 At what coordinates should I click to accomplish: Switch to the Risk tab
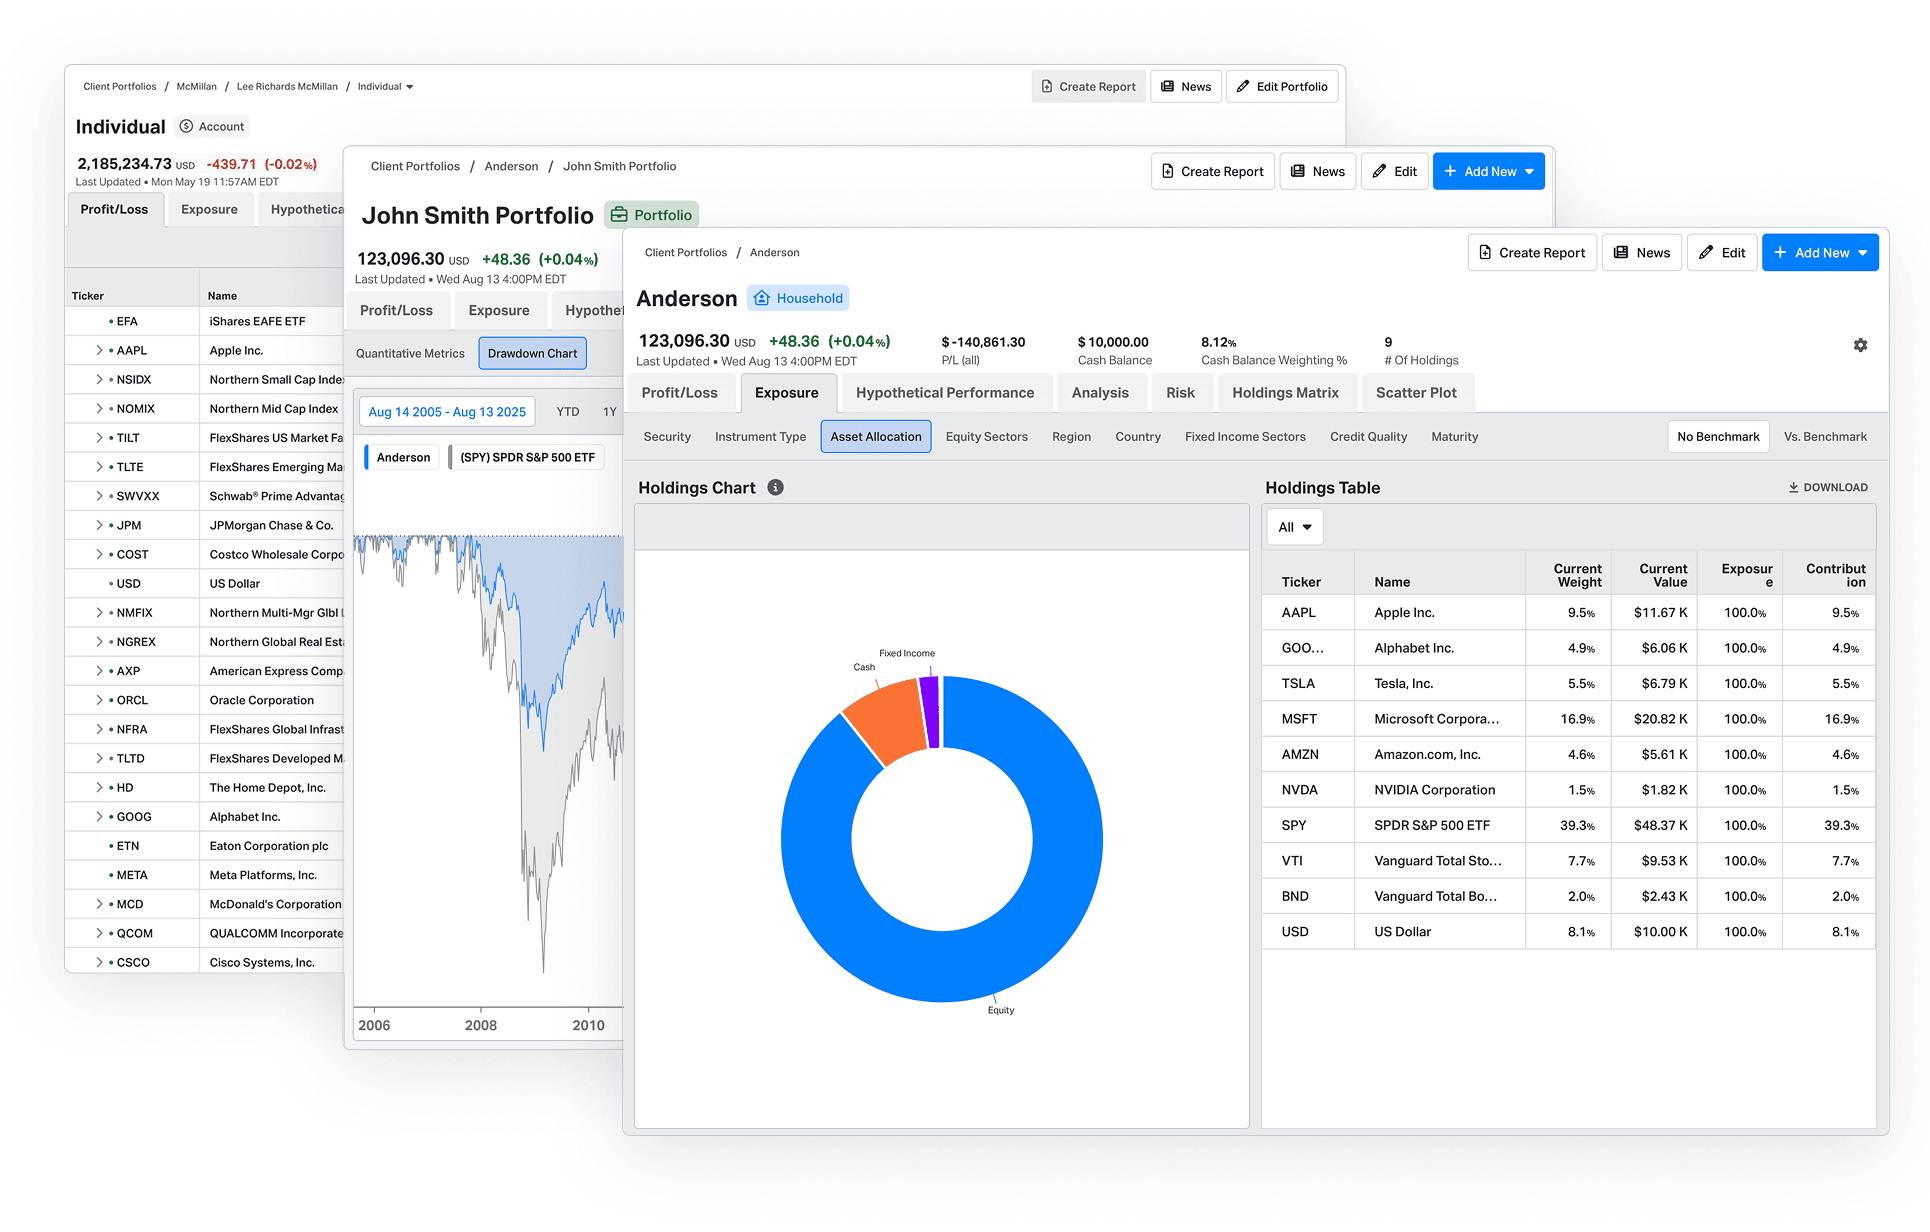(1182, 392)
